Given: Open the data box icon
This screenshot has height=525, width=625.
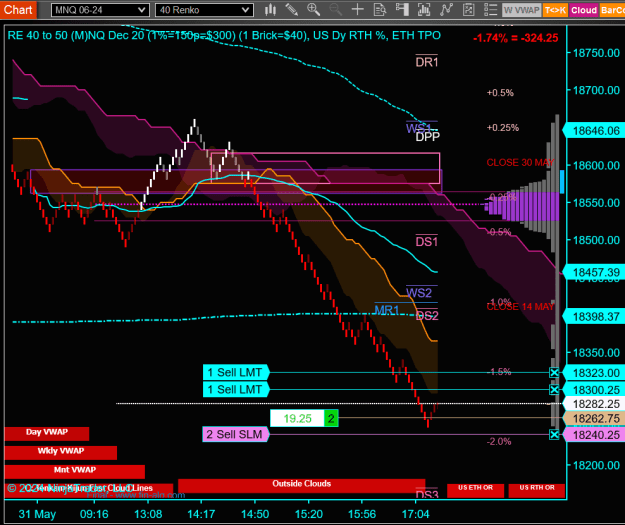Looking at the screenshot, I should point(379,10).
